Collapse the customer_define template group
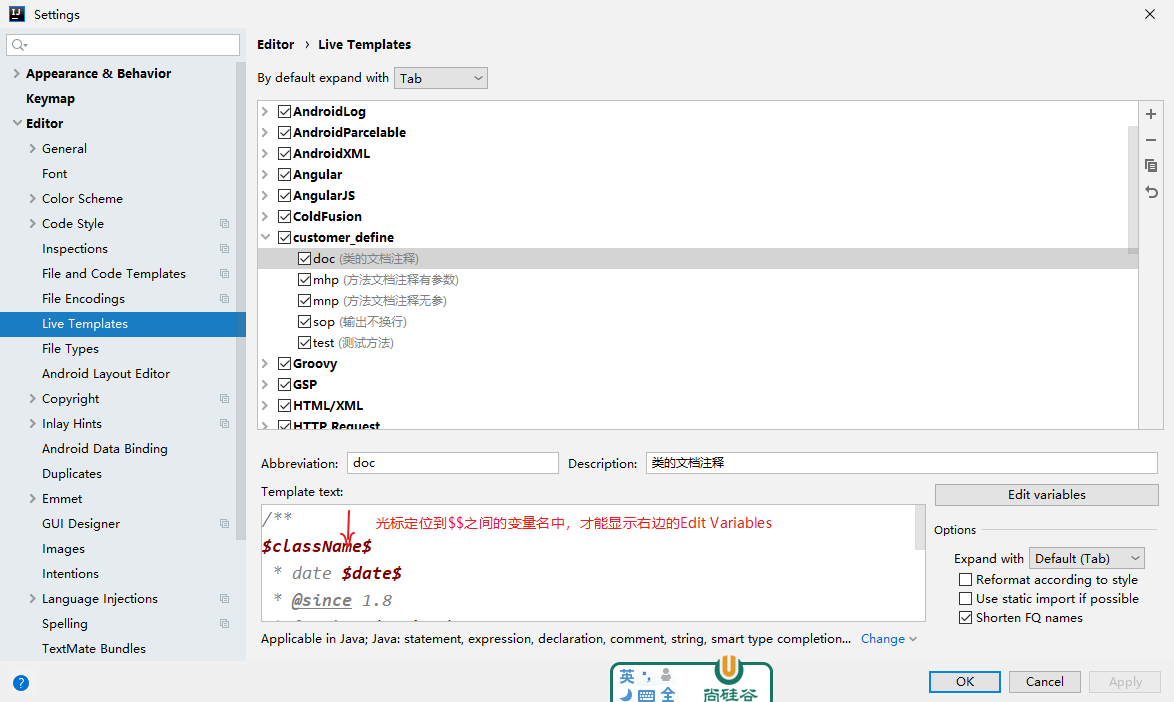Screen dimensions: 1174x702 pos(265,238)
